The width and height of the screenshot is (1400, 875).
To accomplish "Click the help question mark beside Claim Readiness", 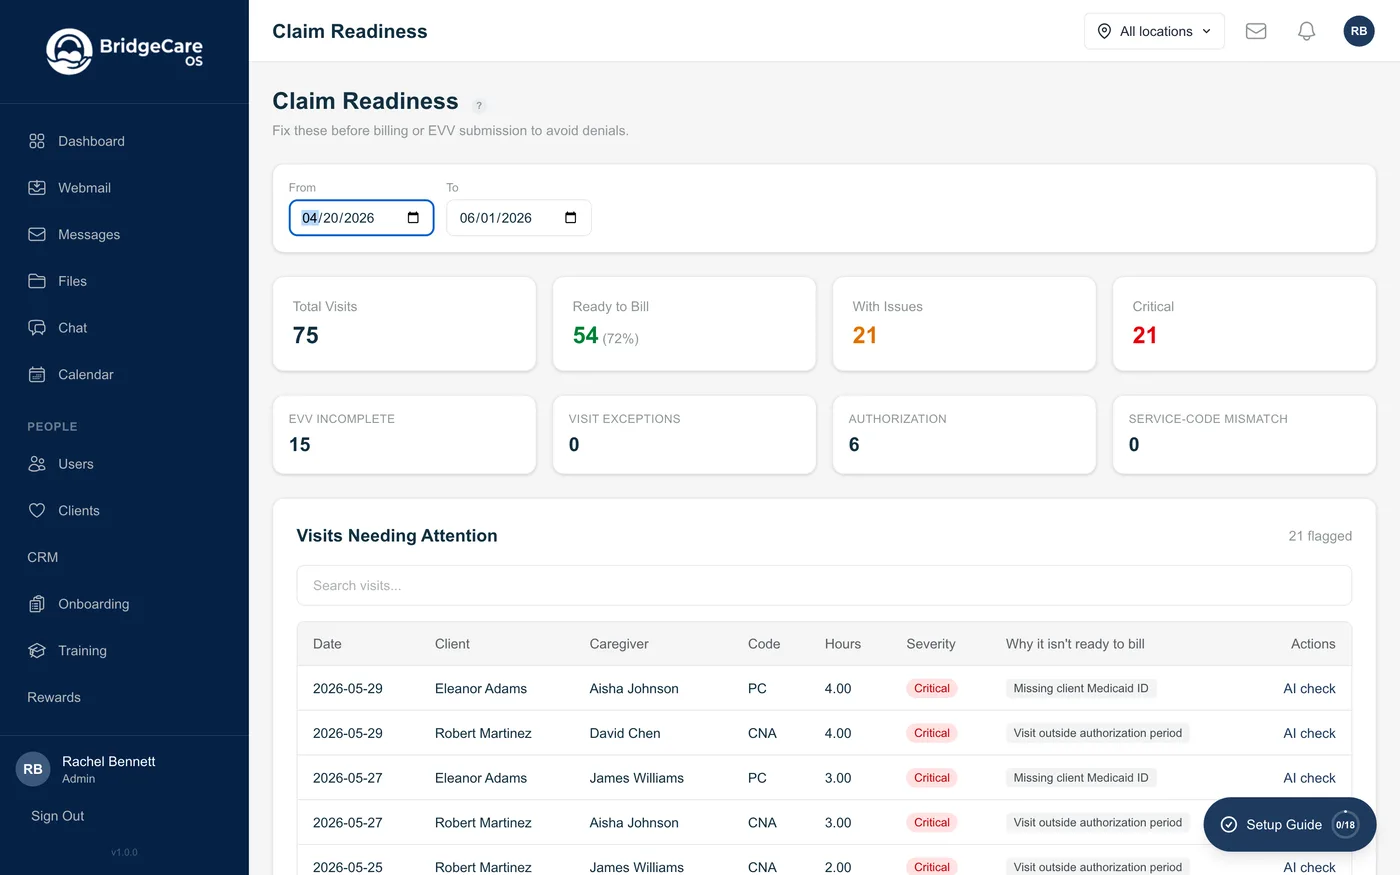I will [479, 105].
